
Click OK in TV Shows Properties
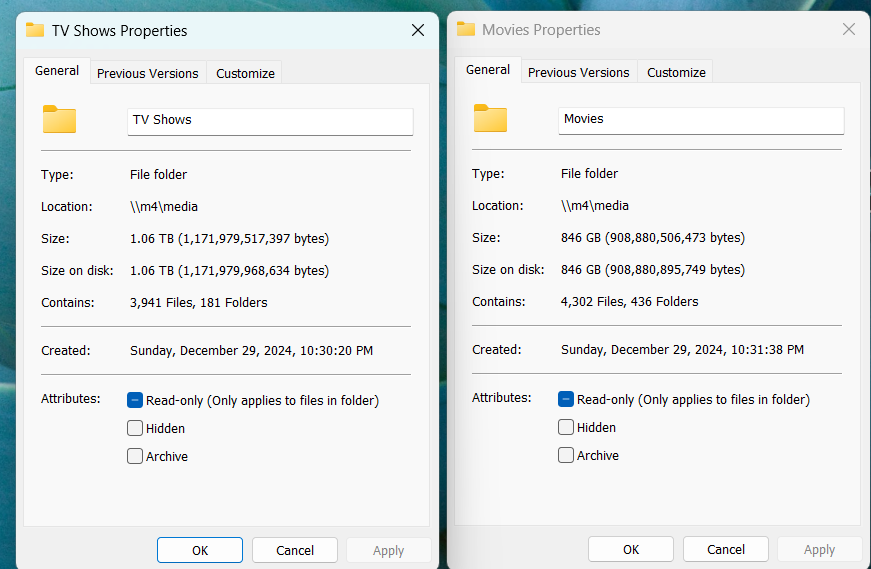tap(200, 550)
